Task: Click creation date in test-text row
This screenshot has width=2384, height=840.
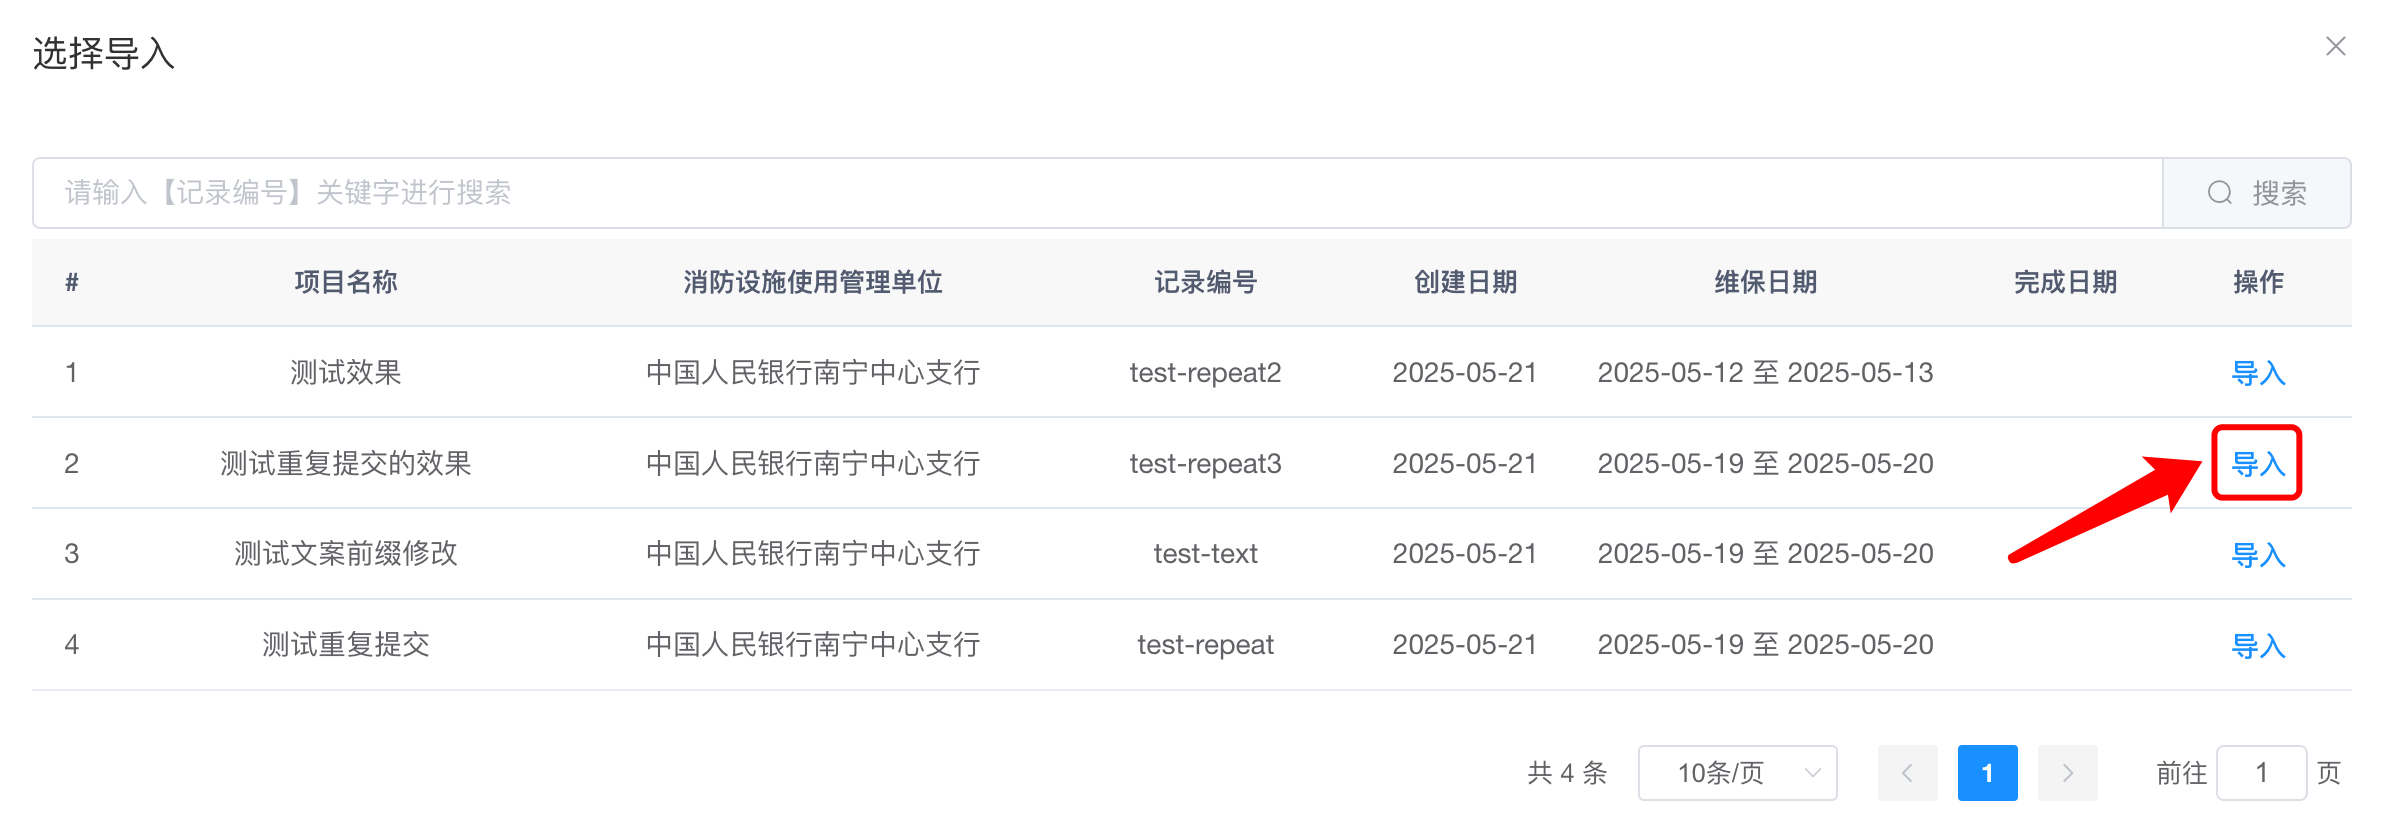Action: [x=1465, y=554]
